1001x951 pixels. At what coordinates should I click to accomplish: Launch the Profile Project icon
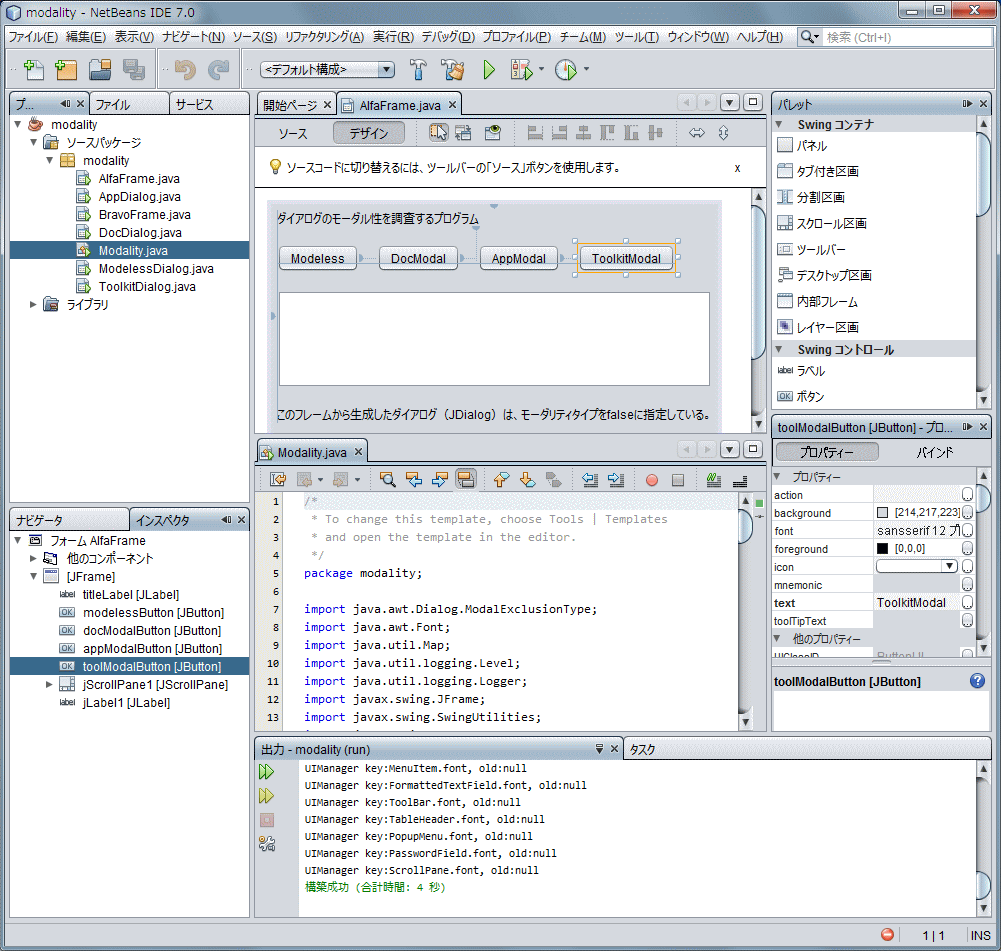pyautogui.click(x=566, y=70)
